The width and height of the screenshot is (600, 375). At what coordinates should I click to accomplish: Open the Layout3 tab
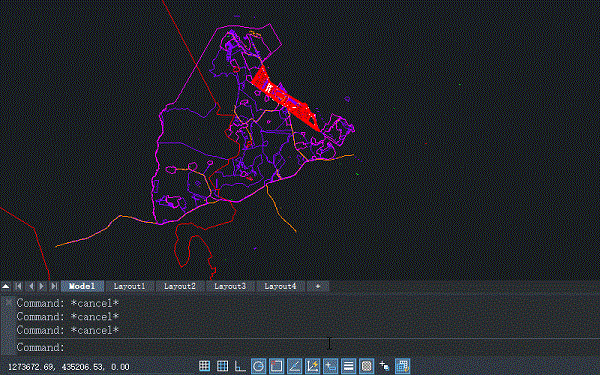tap(230, 286)
